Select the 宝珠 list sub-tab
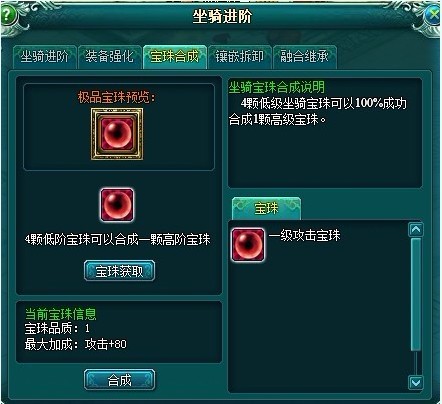Viewport: 442px width, 404px height. point(266,208)
